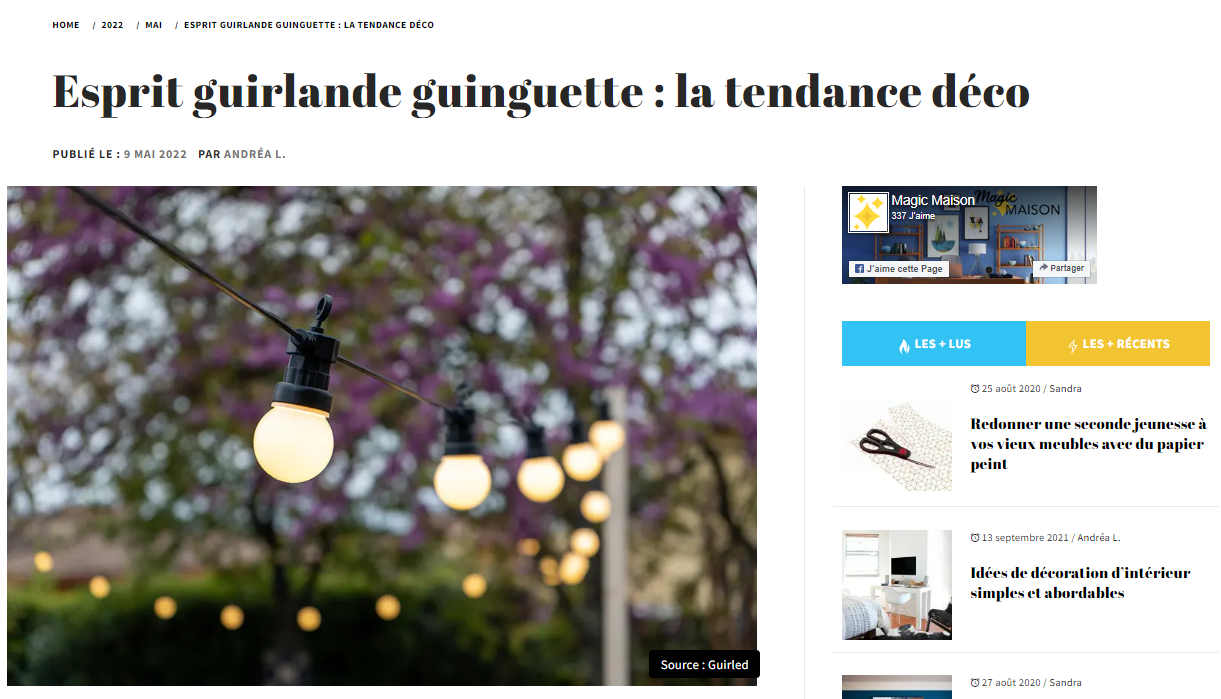Click the clock icon next to 25 août 2020
The width and height of the screenshot is (1221, 699).
tap(975, 389)
